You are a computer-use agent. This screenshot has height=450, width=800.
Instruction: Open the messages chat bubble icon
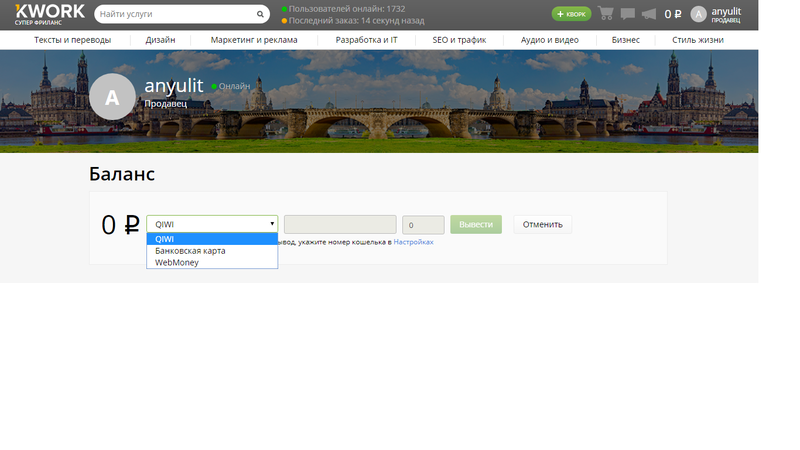click(628, 14)
